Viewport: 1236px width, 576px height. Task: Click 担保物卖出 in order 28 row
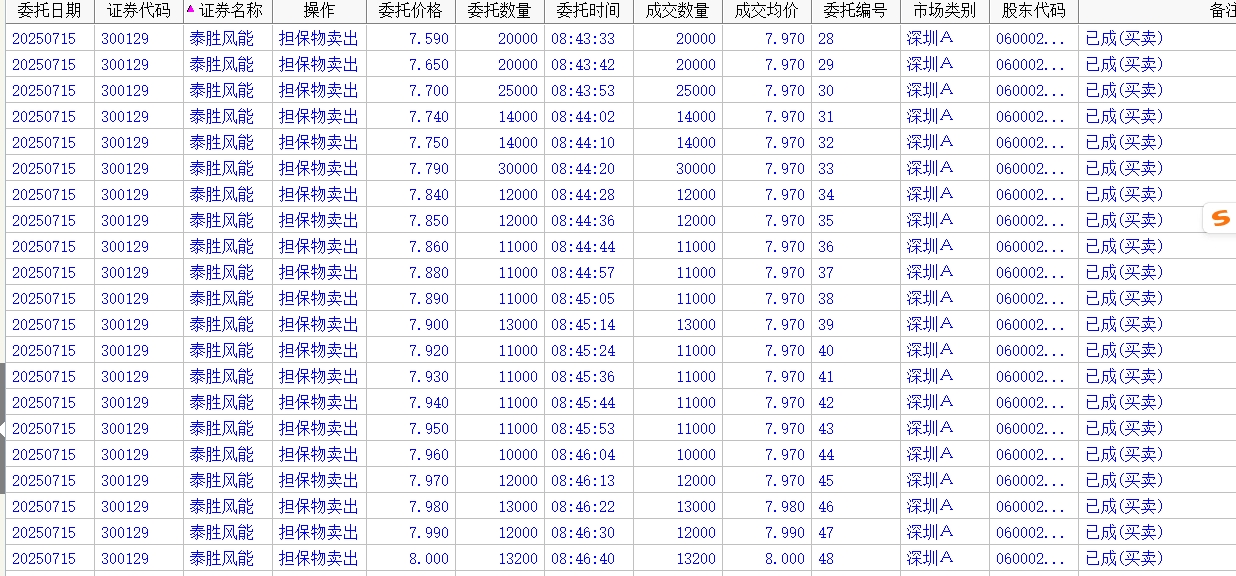pos(318,39)
